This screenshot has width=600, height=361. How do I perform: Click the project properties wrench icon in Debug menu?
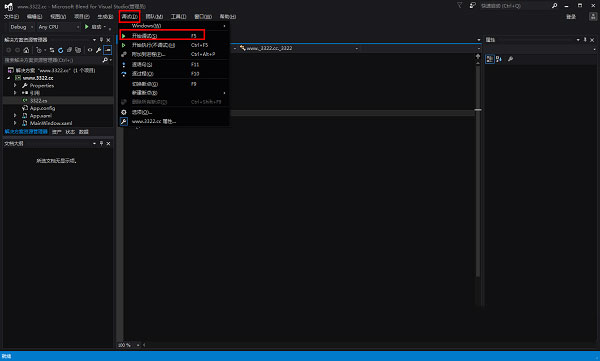click(x=124, y=121)
